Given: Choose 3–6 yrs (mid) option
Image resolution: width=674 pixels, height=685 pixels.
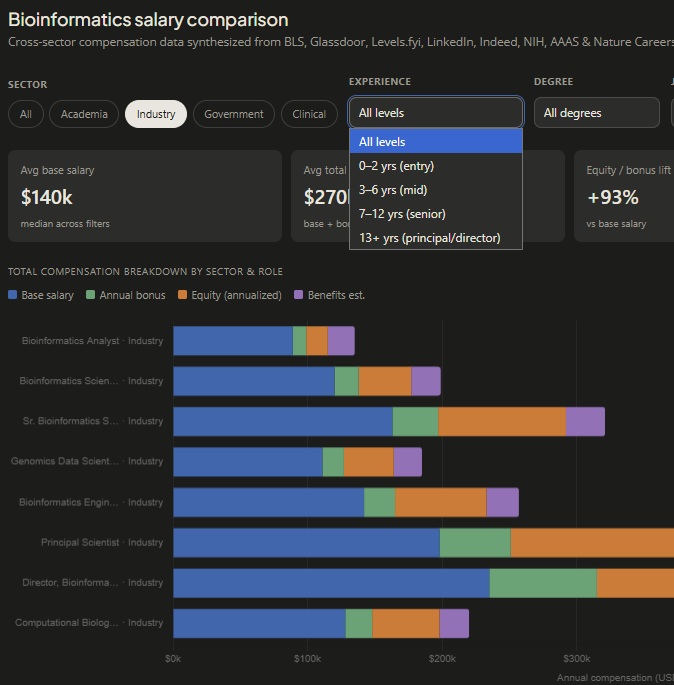Looking at the screenshot, I should point(436,190).
